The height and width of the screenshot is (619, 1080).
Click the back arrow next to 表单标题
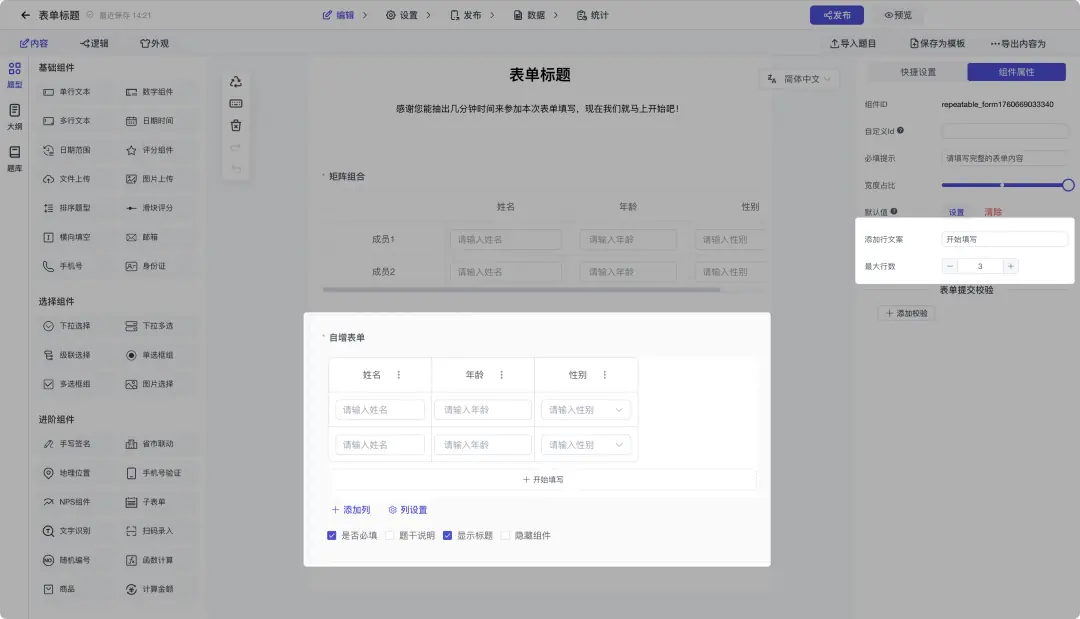click(x=25, y=15)
